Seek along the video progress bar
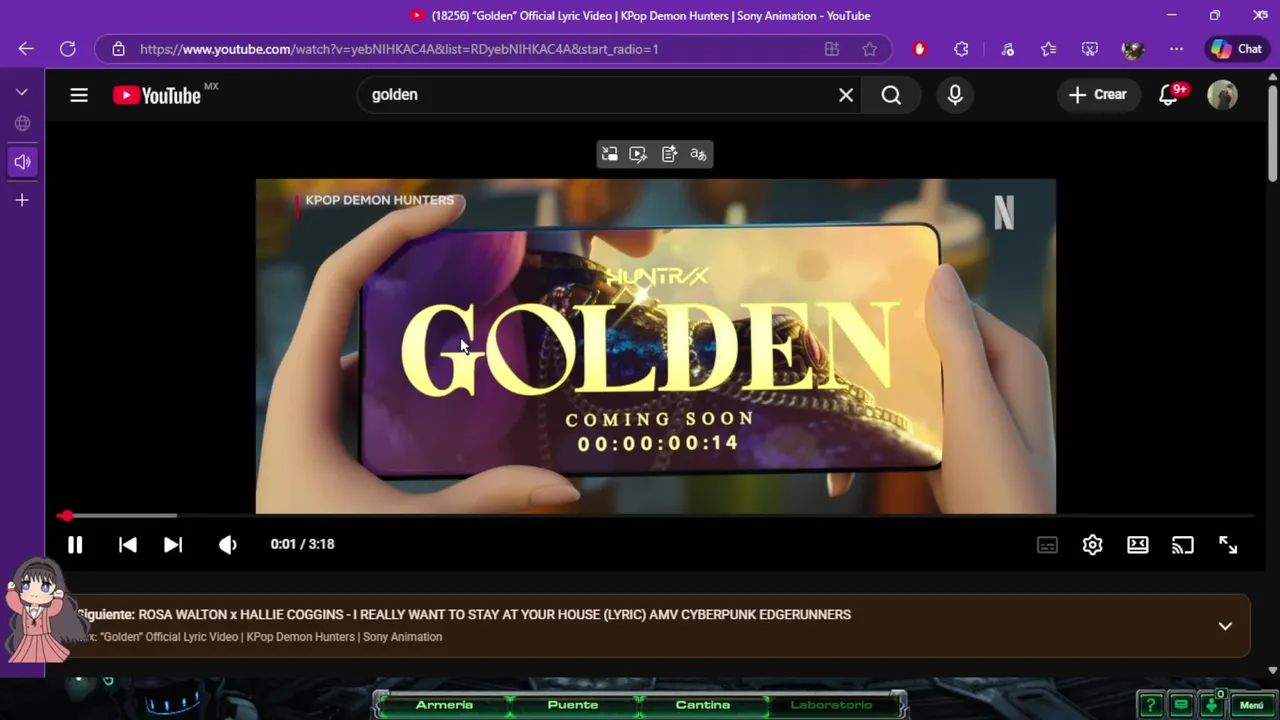This screenshot has width=1280, height=720. click(655, 516)
